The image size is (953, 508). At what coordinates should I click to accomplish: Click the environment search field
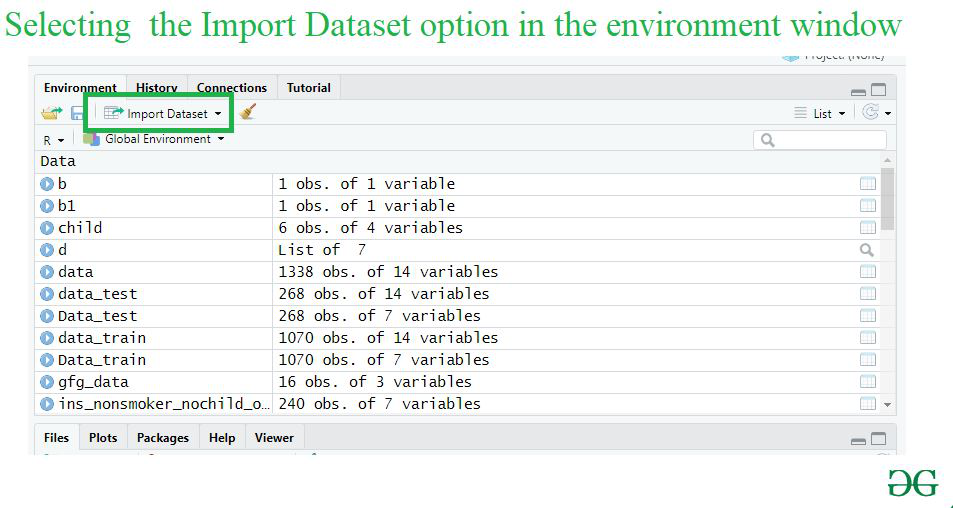(x=819, y=140)
